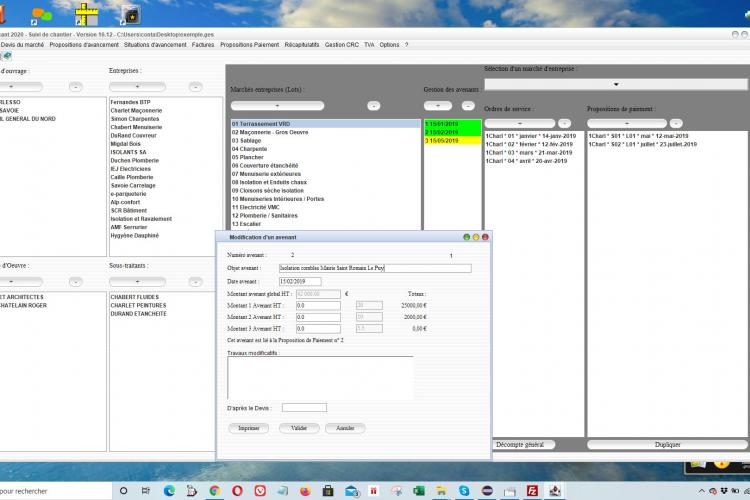Screen dimensions: 750x500
Task: Open Opera browser from the taskbar
Action: click(x=237, y=490)
